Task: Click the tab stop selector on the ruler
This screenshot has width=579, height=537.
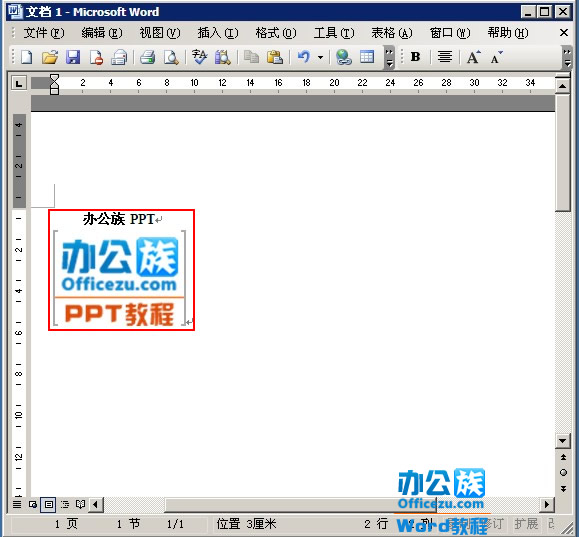Action: (18, 83)
